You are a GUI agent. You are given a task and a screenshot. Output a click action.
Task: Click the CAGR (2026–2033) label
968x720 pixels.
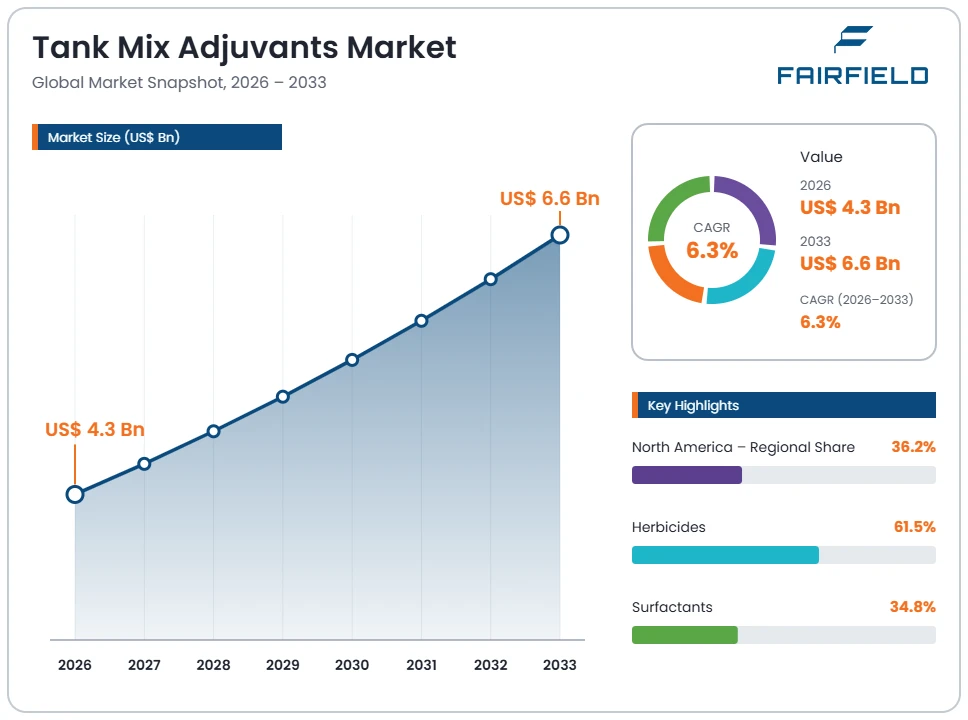[x=856, y=299]
